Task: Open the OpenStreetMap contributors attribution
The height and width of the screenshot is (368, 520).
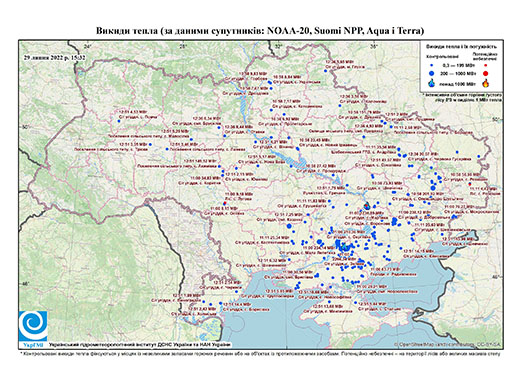Action: point(447,344)
